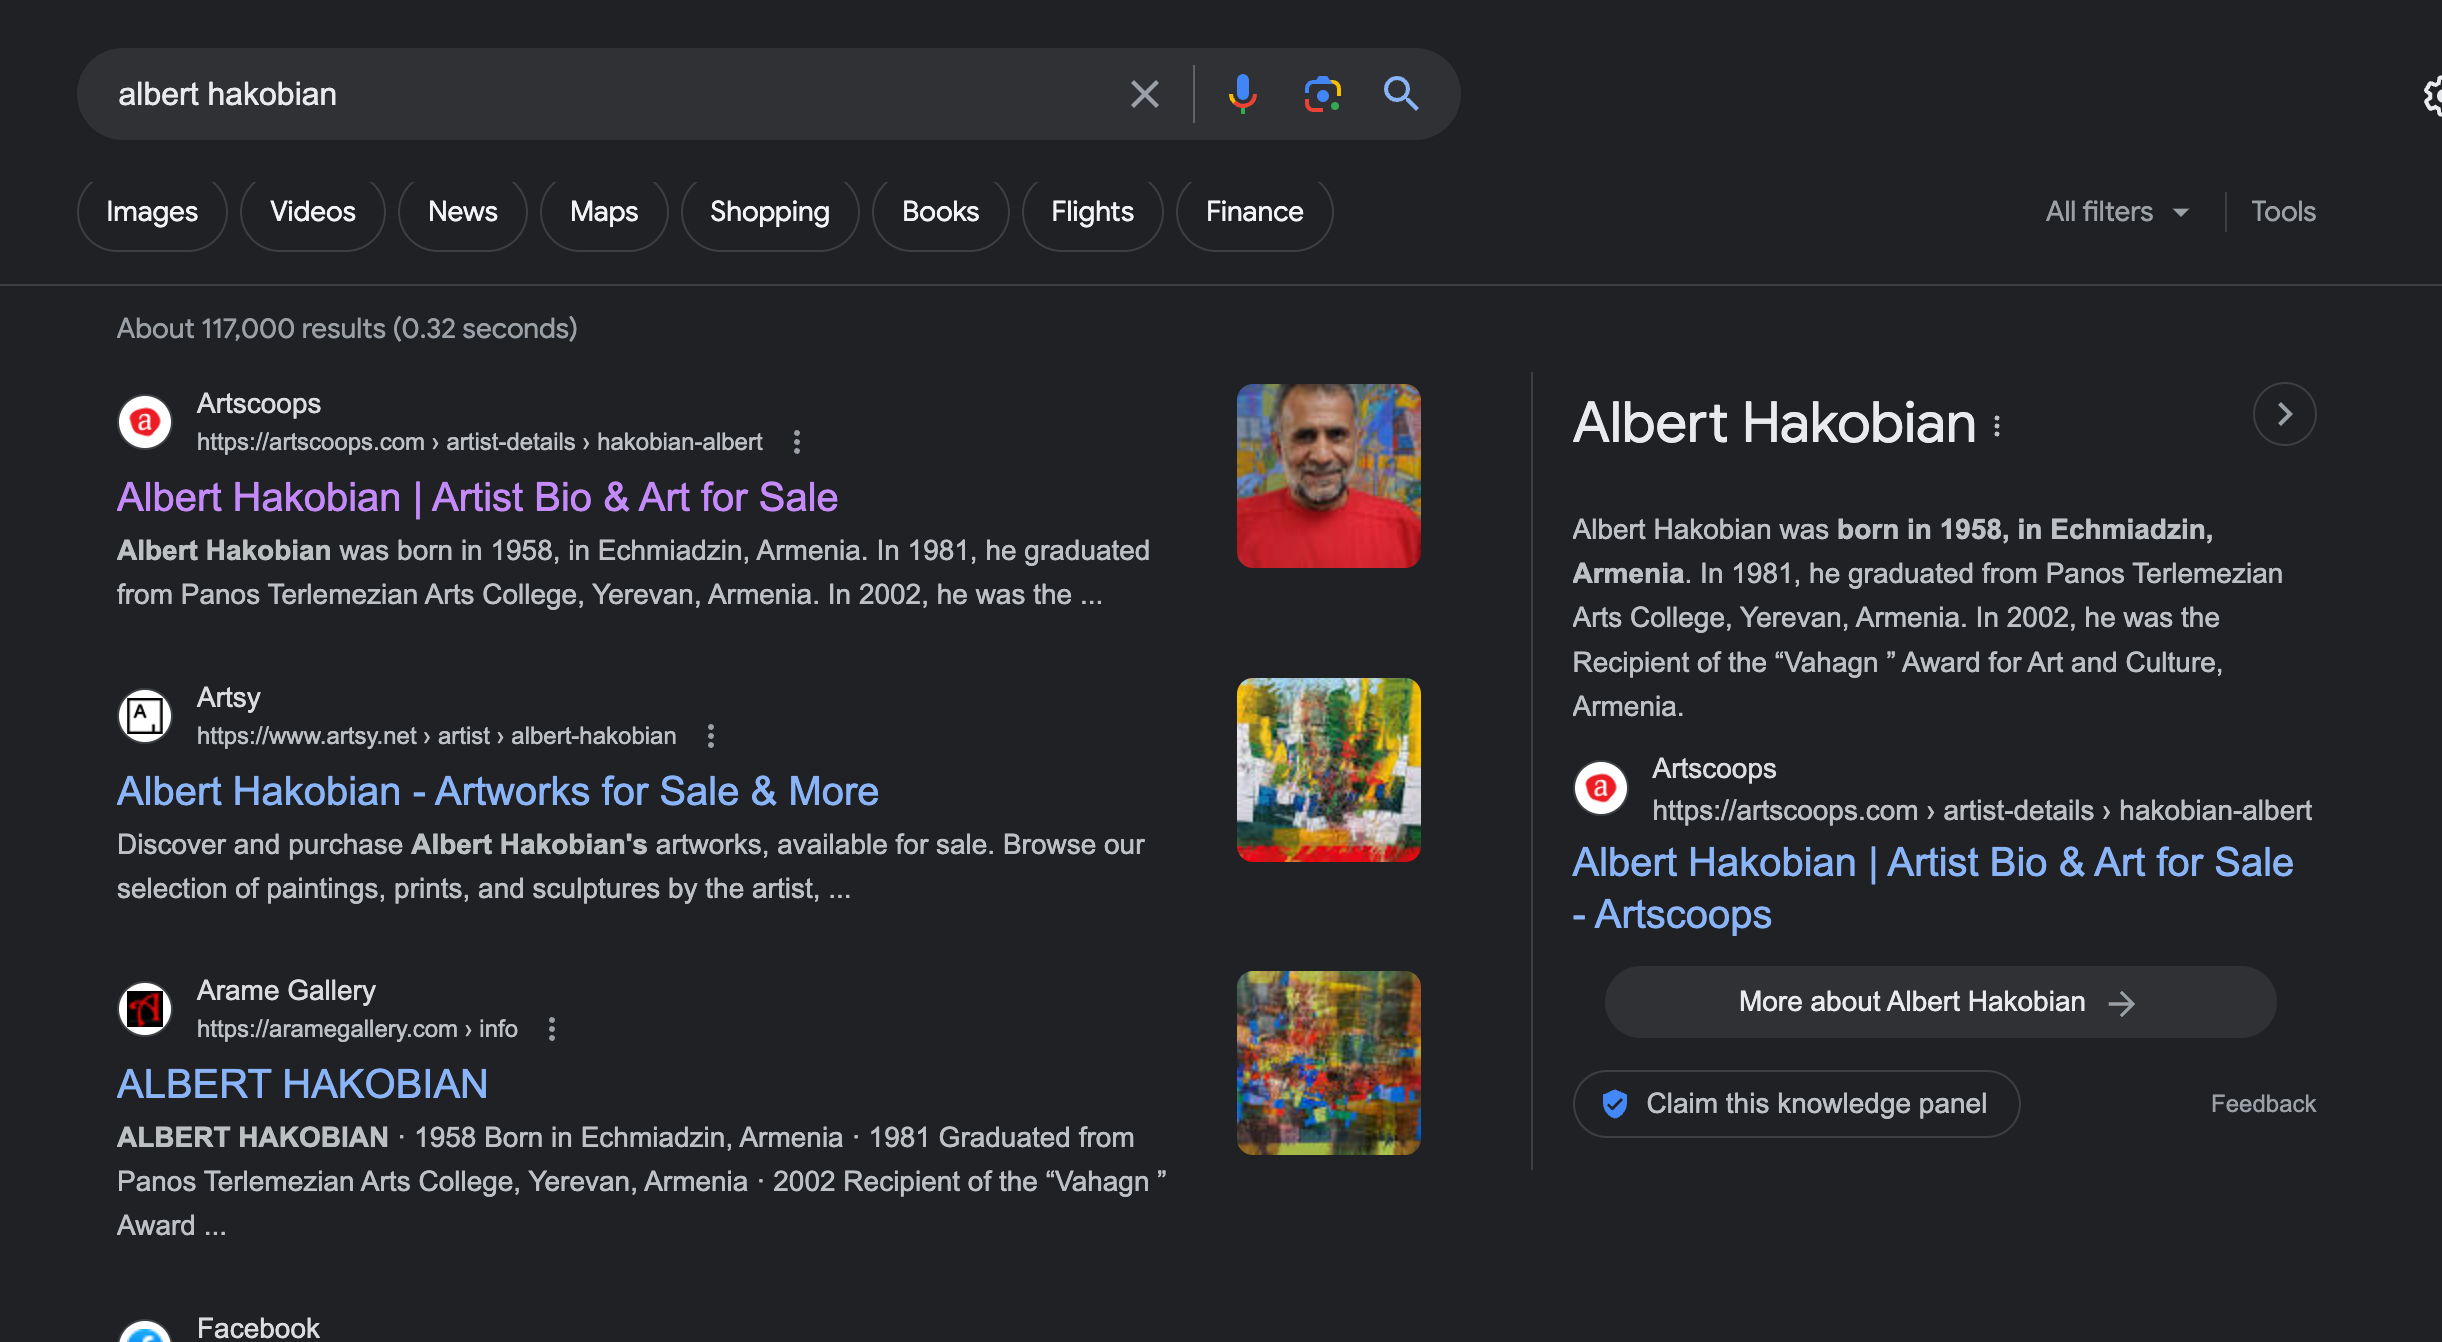Open the Tools options

coord(2283,212)
